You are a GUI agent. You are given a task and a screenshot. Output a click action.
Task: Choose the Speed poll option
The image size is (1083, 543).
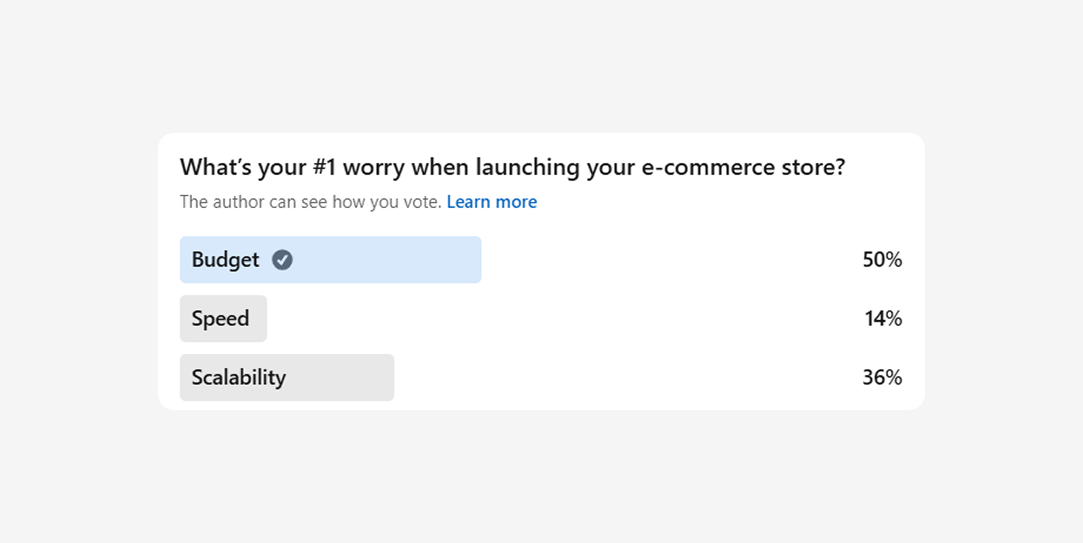coord(223,319)
